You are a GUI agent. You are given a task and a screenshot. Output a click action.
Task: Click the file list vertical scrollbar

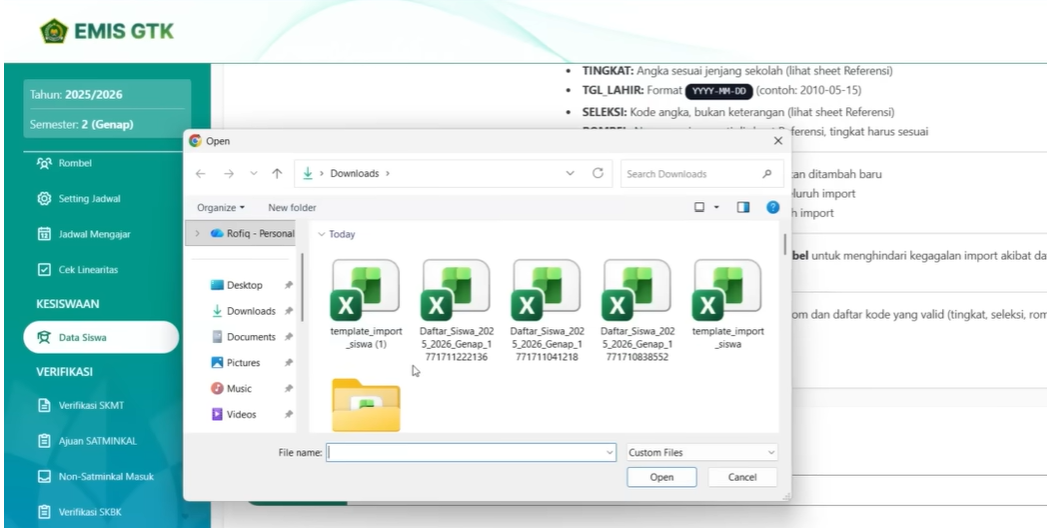[x=785, y=244]
